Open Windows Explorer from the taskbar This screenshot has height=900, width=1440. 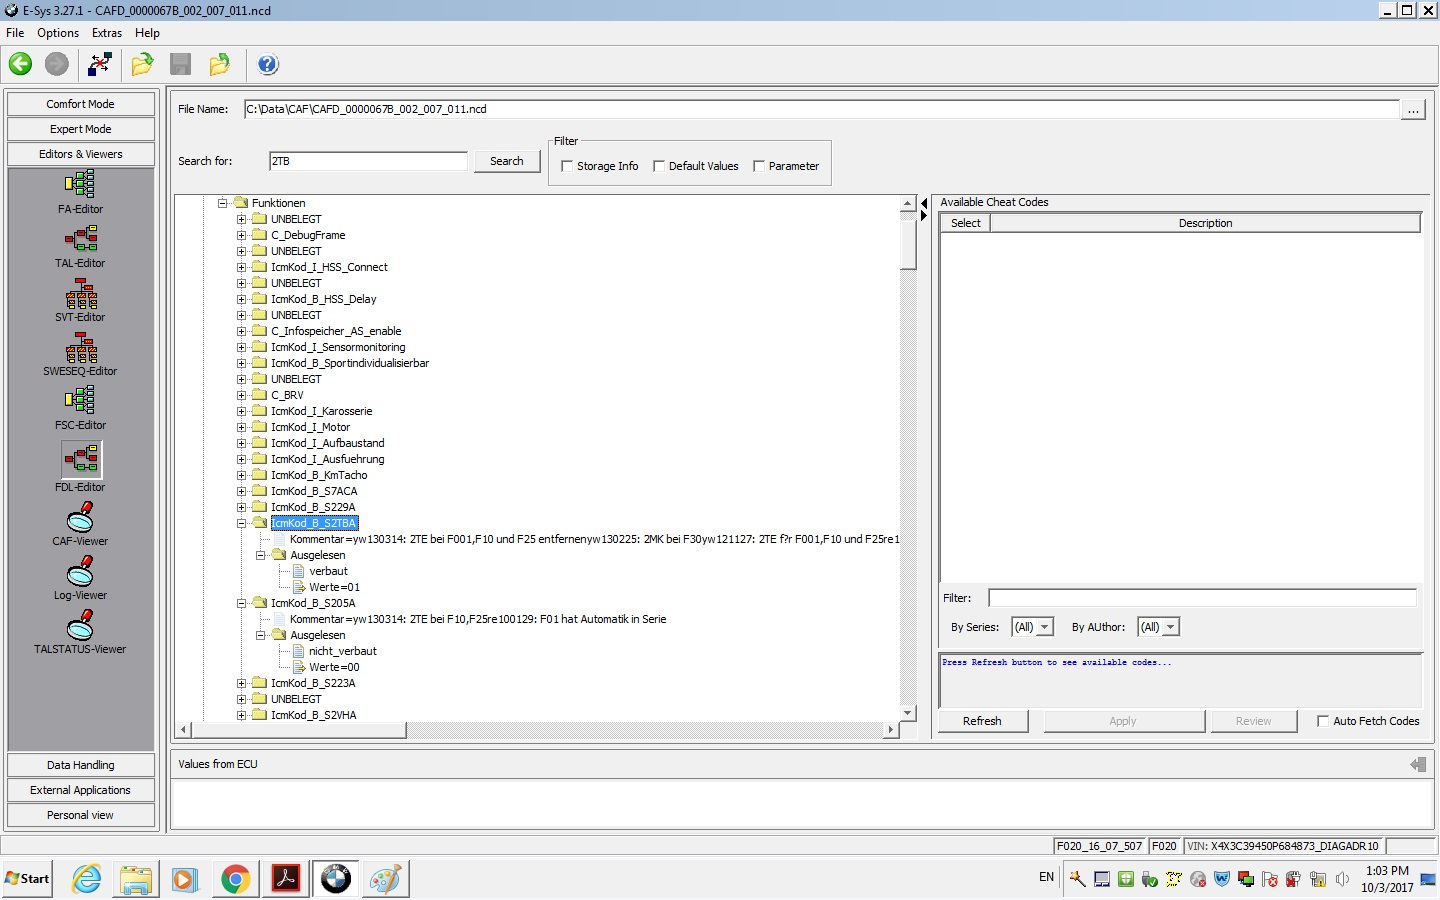[x=136, y=880]
